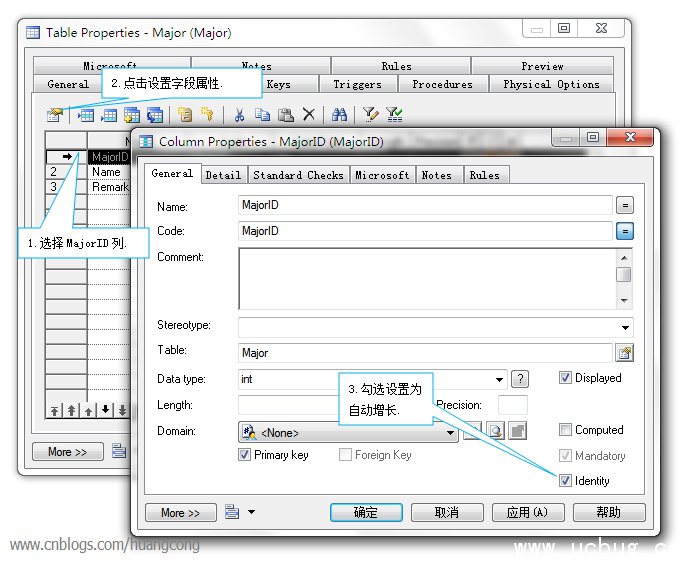
Task: Click move-down arrow under column list
Action: click(105, 410)
